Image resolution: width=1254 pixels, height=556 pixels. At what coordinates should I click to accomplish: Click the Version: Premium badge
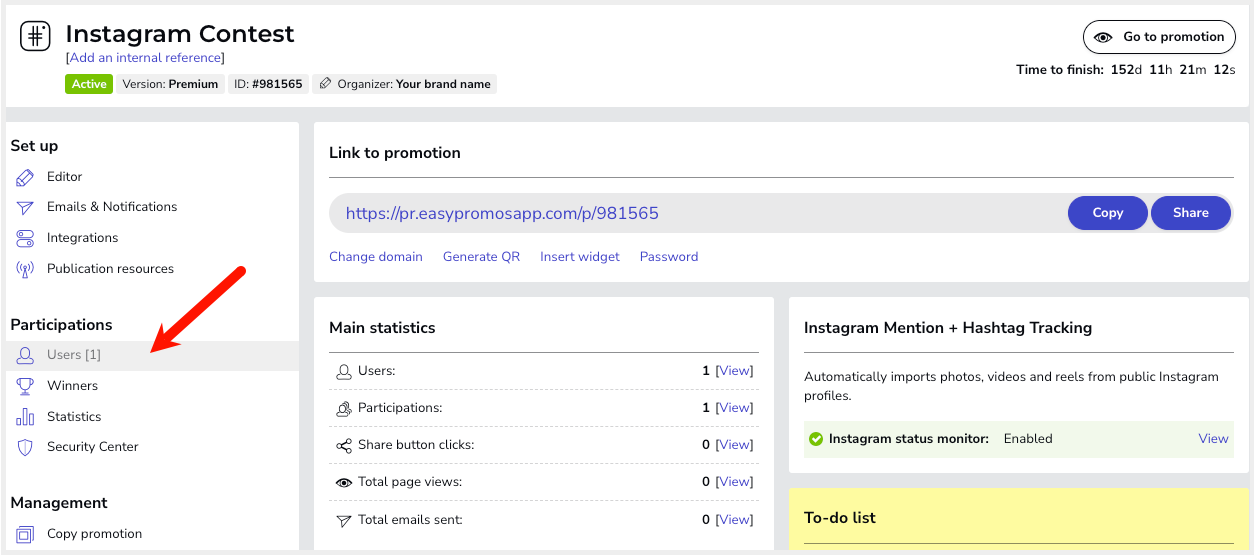point(170,84)
